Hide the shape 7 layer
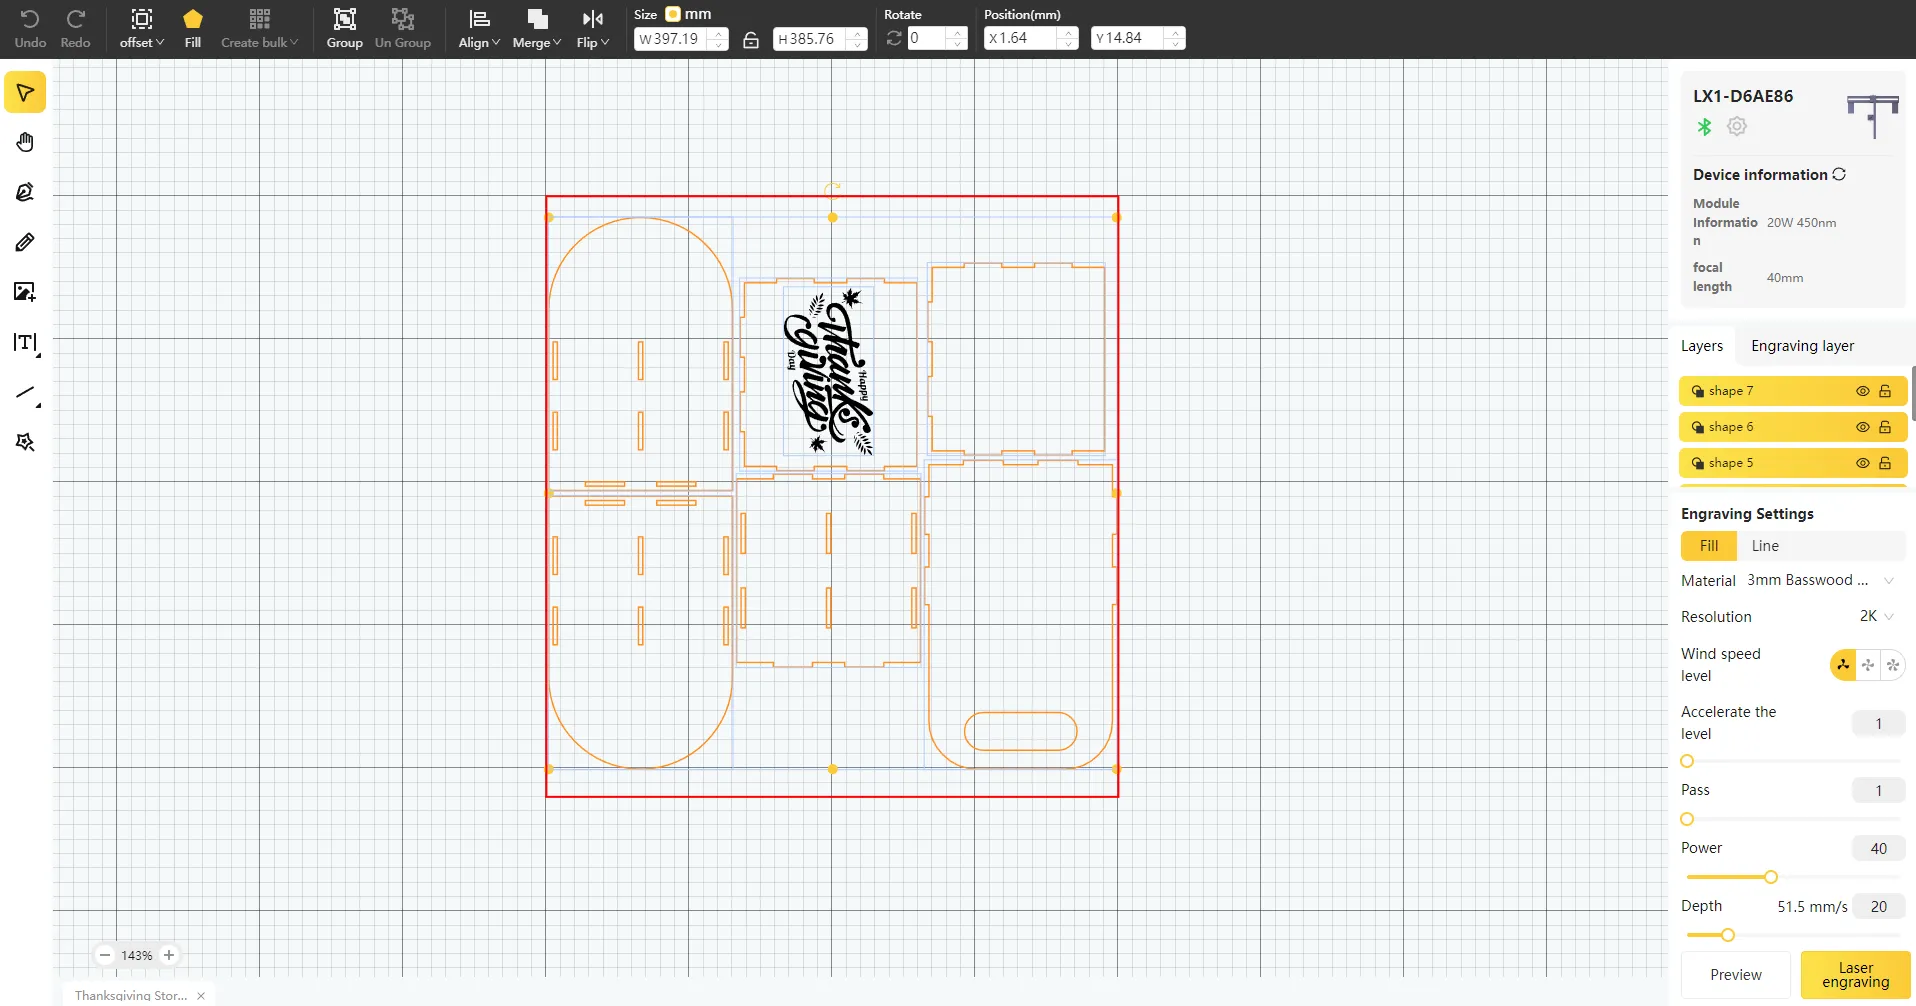This screenshot has height=1006, width=1916. click(1863, 391)
